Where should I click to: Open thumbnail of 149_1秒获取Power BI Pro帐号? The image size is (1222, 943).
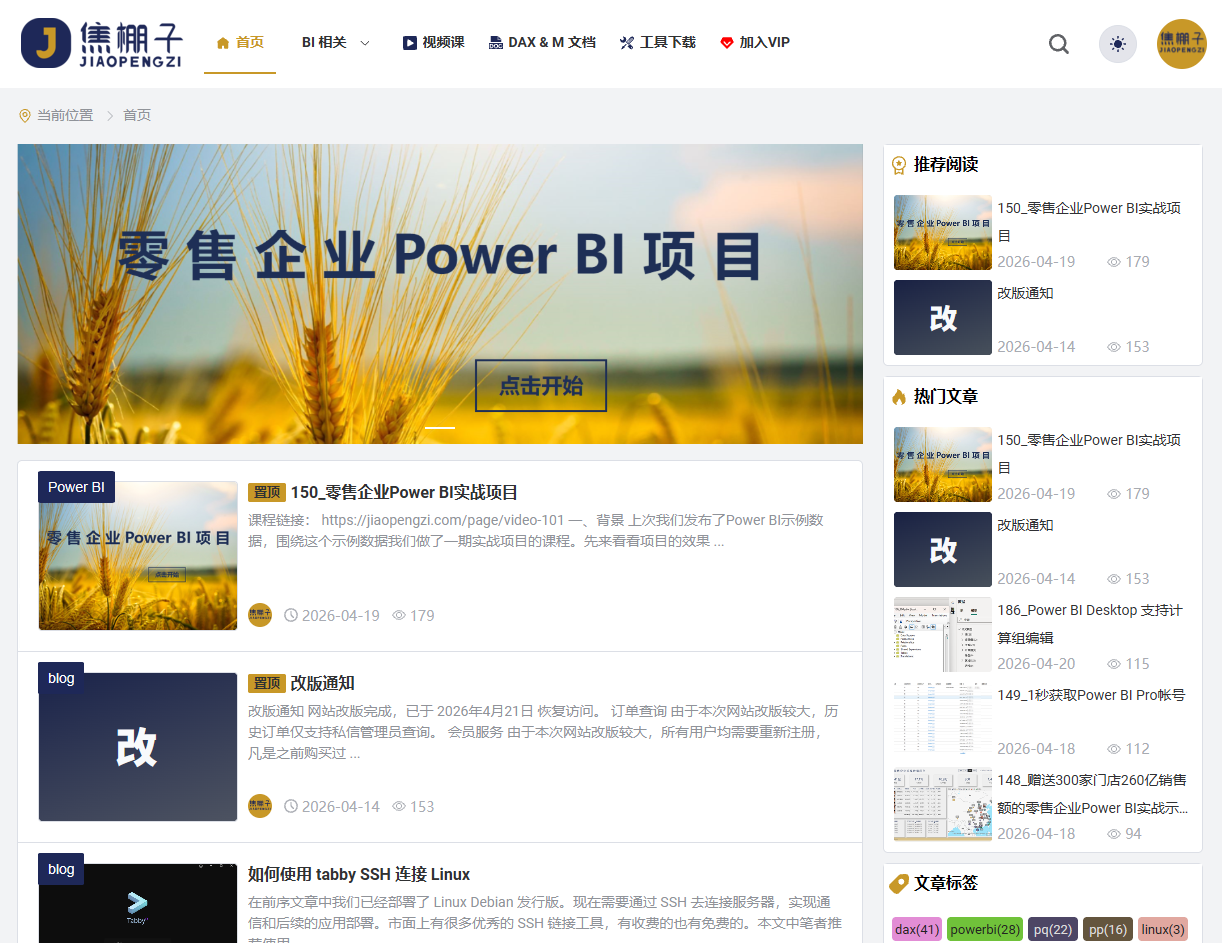click(x=943, y=719)
